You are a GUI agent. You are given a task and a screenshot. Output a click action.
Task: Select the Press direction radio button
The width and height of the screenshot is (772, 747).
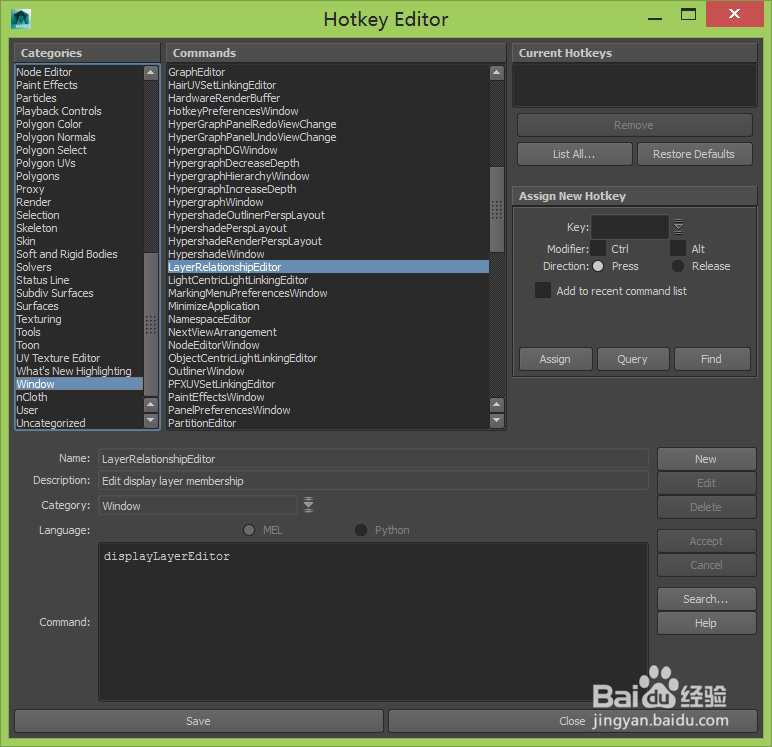pyautogui.click(x=598, y=266)
